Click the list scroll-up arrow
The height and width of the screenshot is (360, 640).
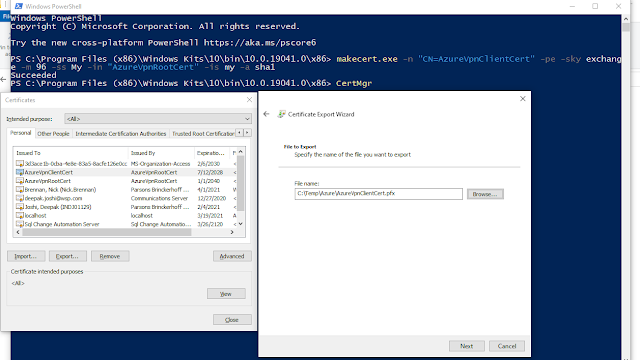coord(241,152)
